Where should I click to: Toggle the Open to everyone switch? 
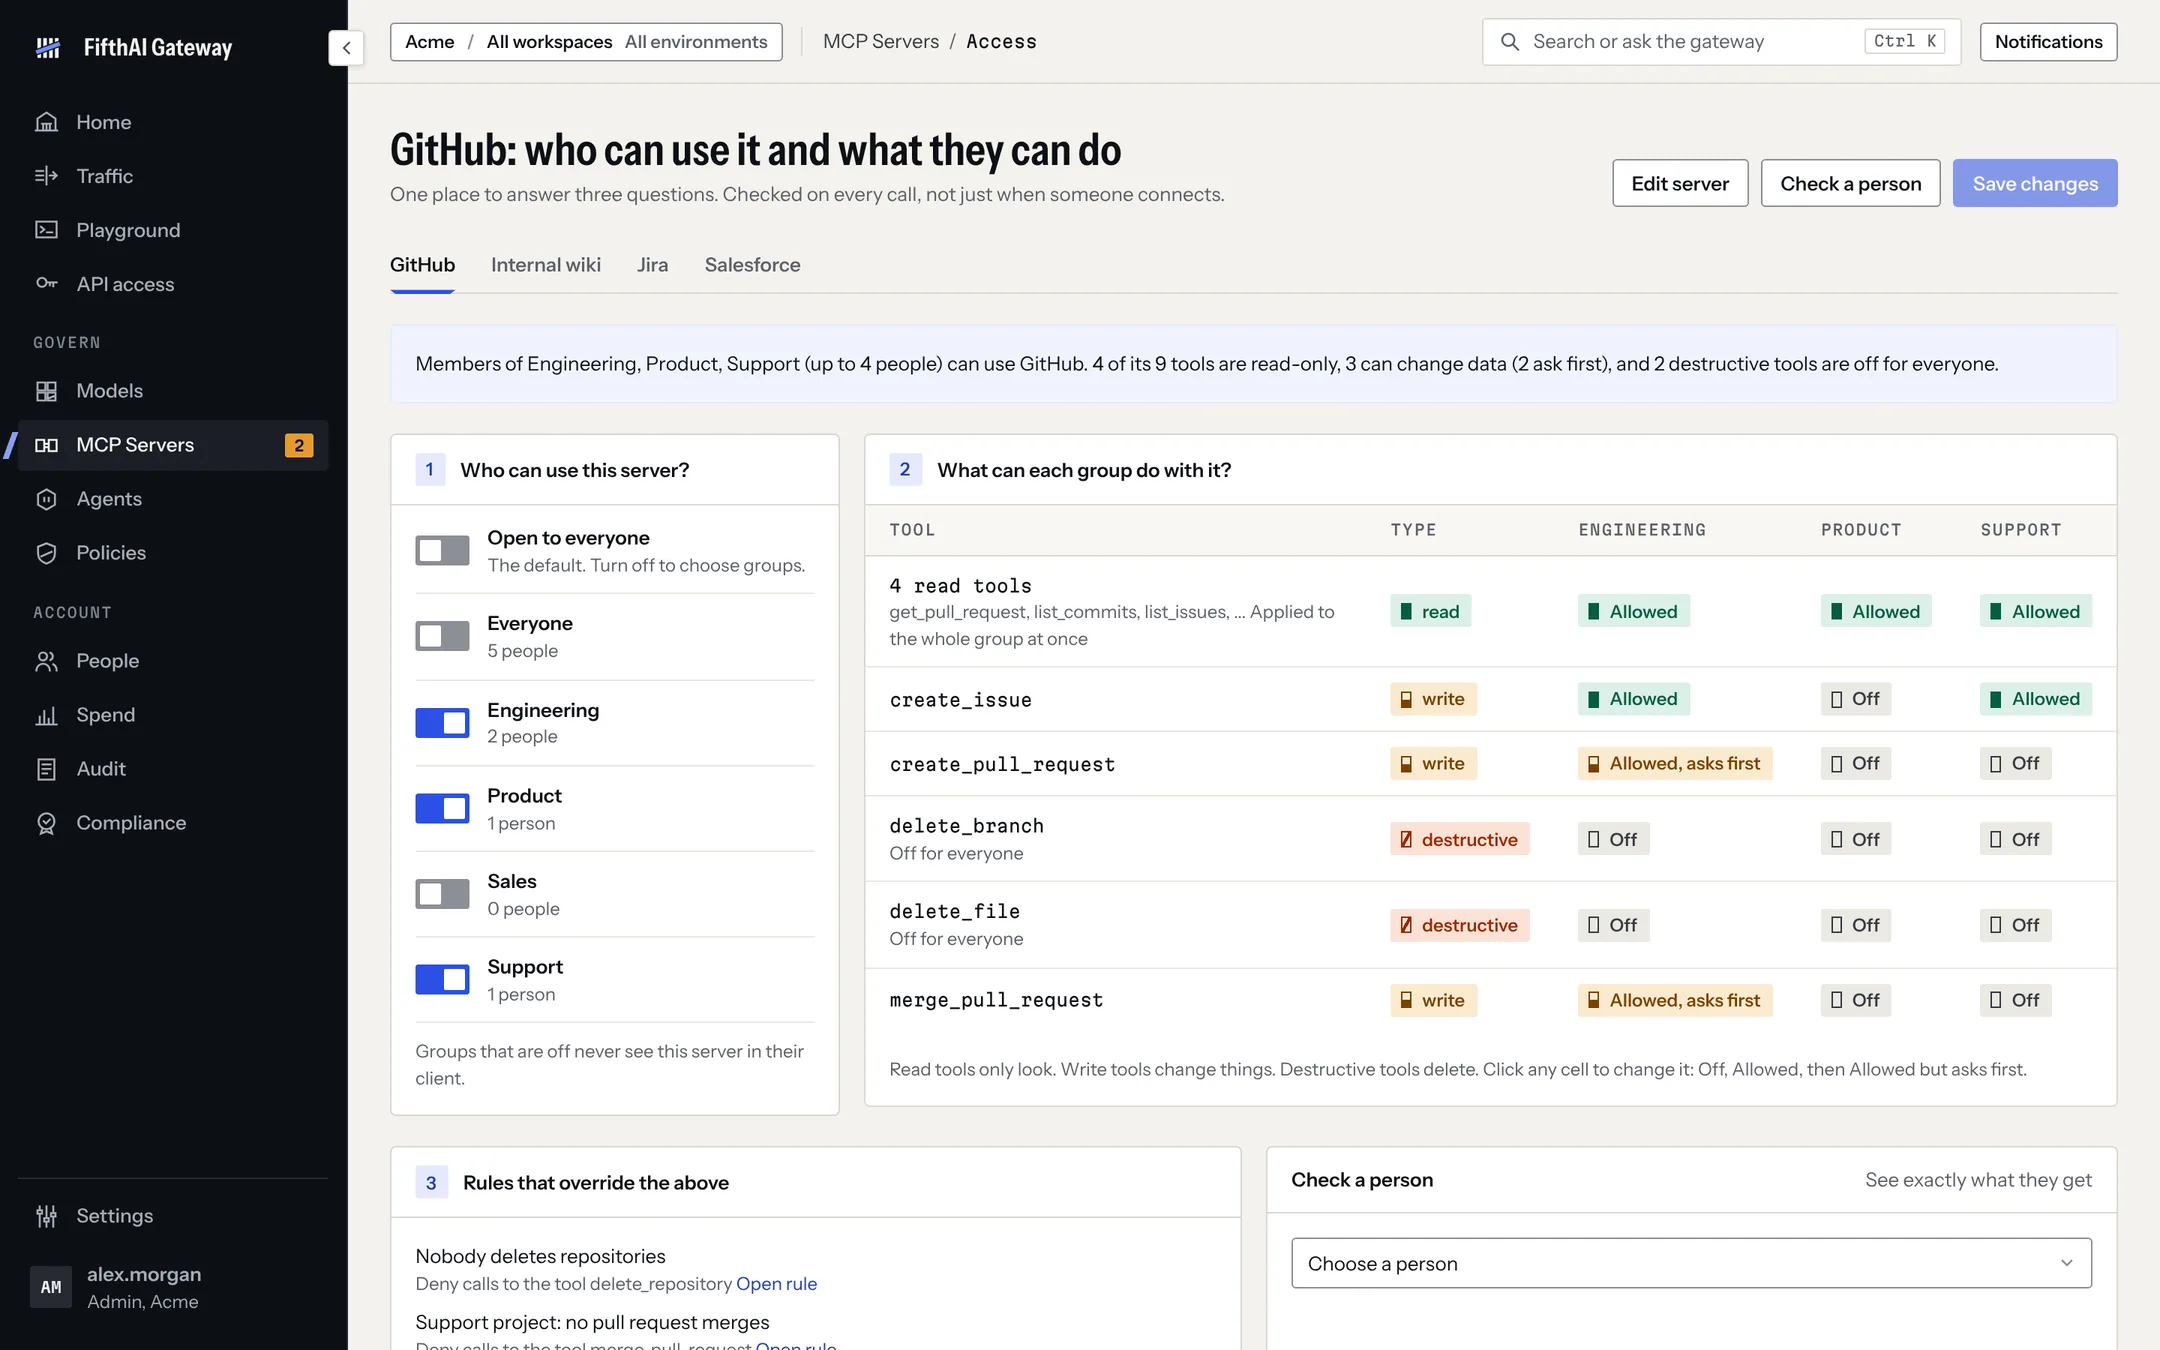click(442, 551)
